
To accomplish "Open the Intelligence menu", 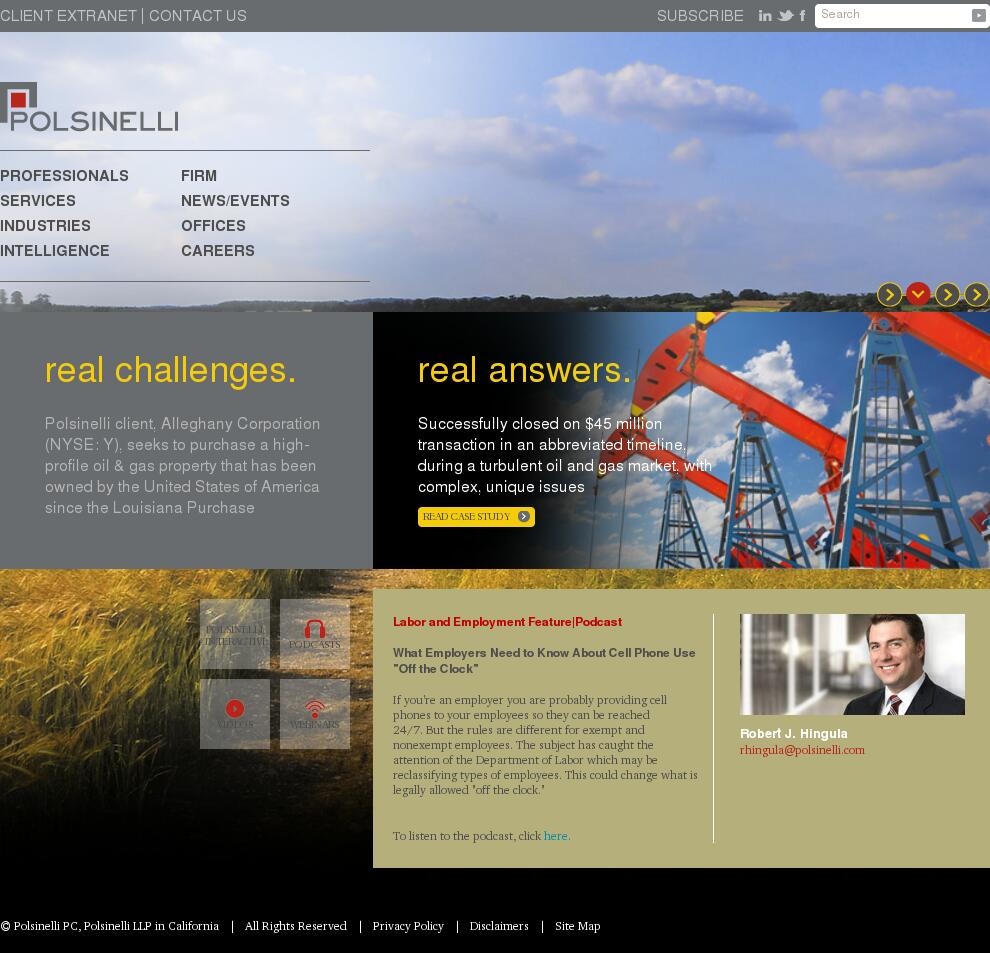I will pos(55,251).
